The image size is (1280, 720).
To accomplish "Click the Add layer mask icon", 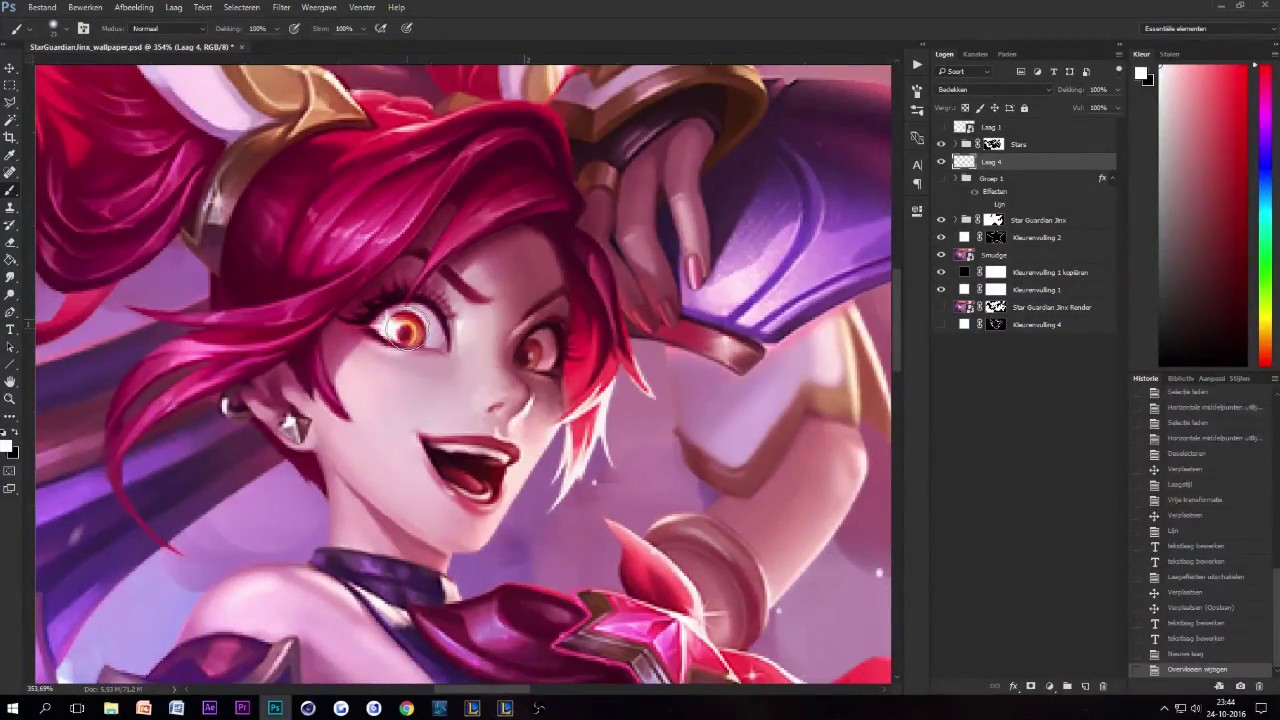I will (x=1031, y=686).
